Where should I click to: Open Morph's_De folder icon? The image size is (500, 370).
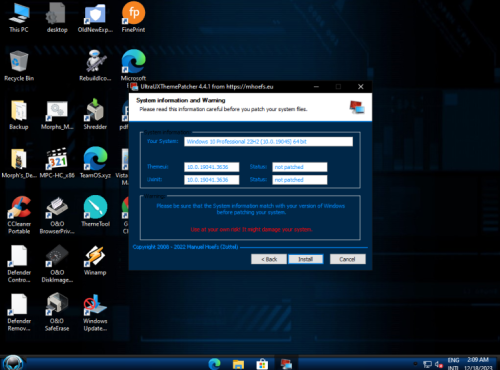point(19,163)
